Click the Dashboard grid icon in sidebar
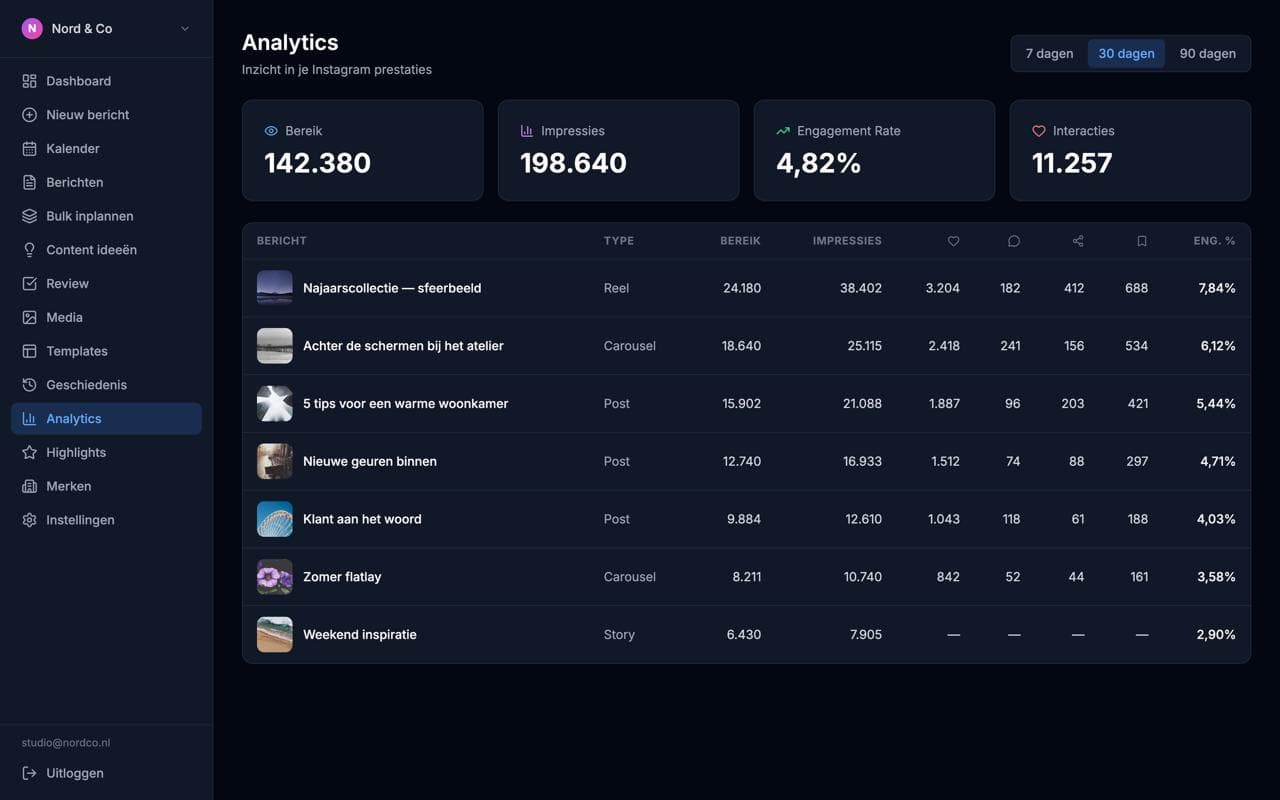 (x=29, y=81)
